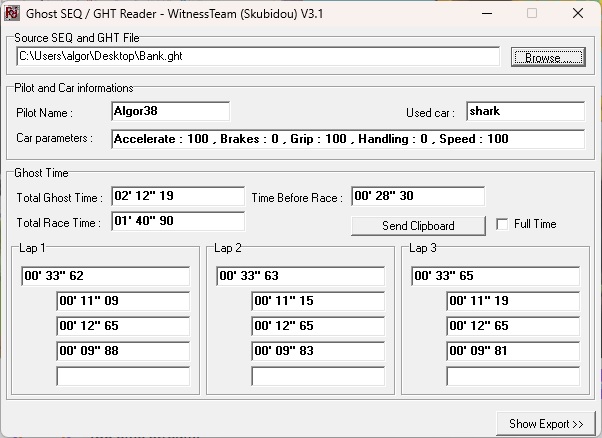This screenshot has width=602, height=438.
Task: Click the Lap 2 group label
Action: pos(228,248)
